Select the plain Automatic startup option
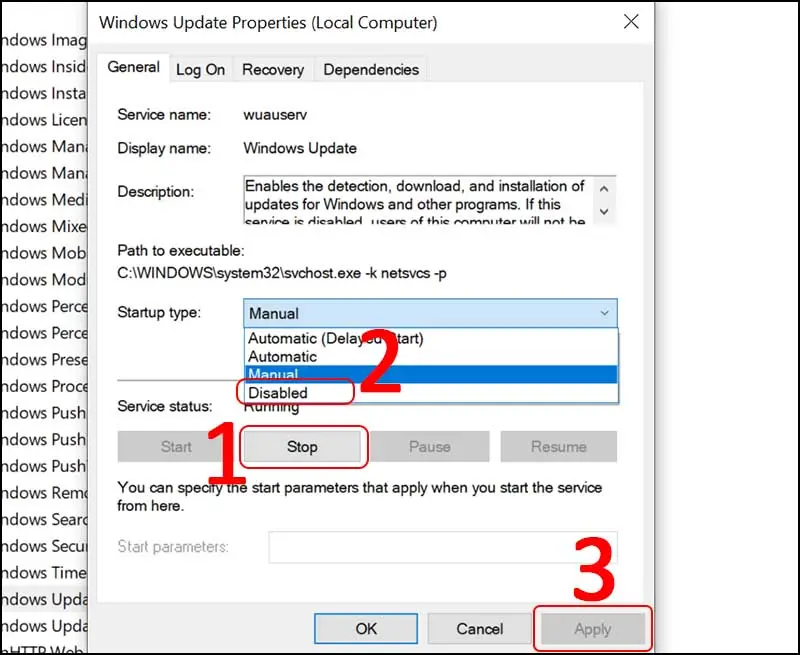Image resolution: width=800 pixels, height=655 pixels. point(282,356)
